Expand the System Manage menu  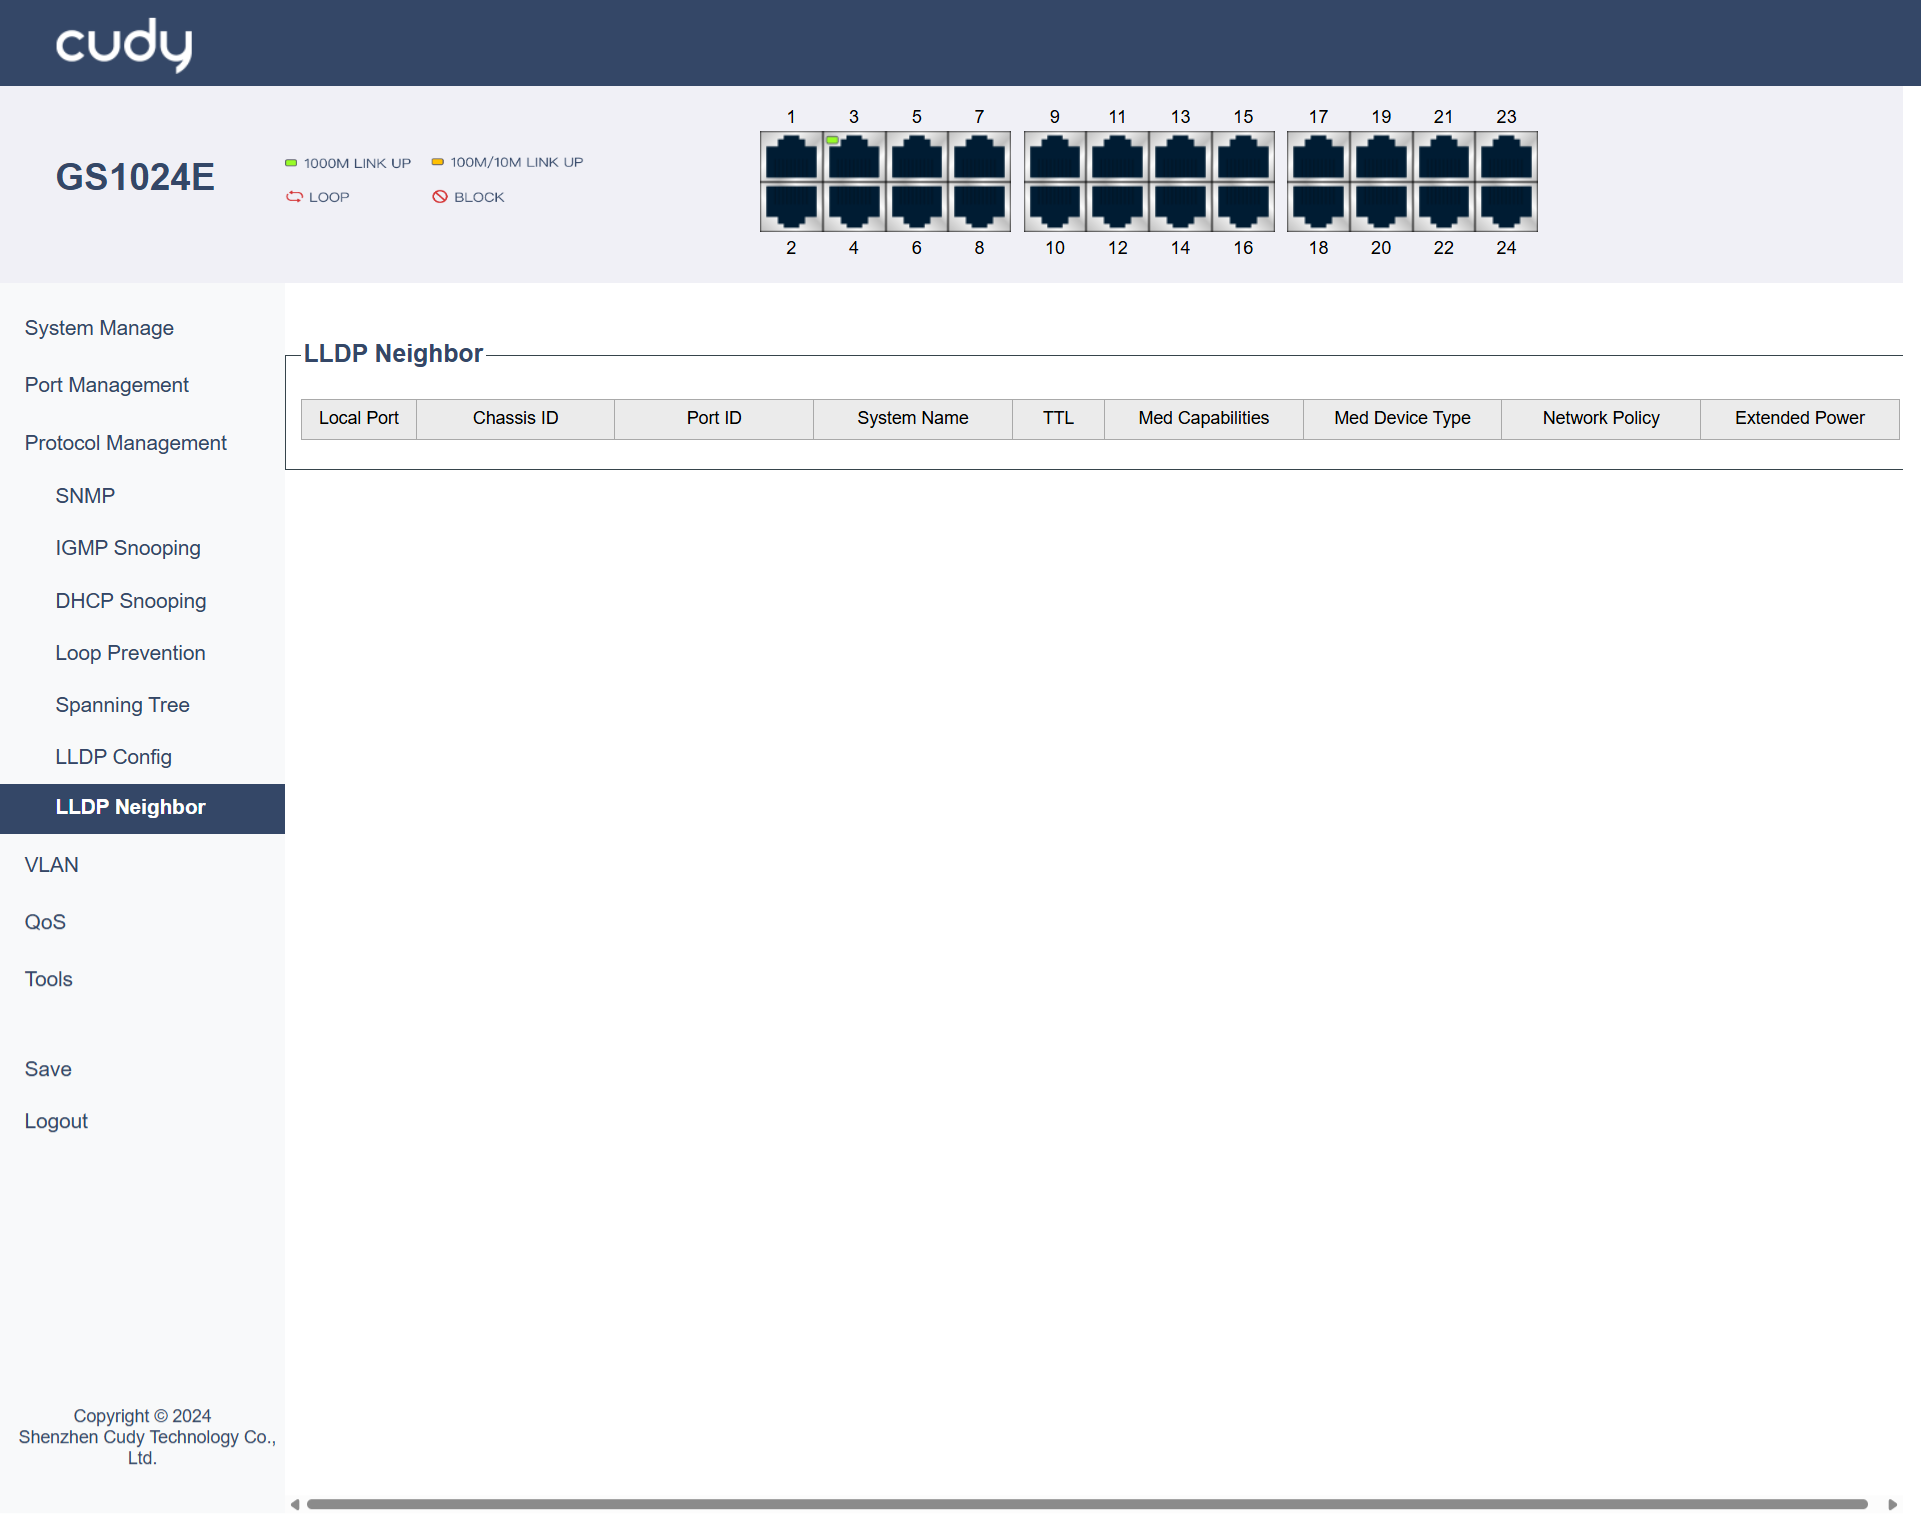coord(99,328)
